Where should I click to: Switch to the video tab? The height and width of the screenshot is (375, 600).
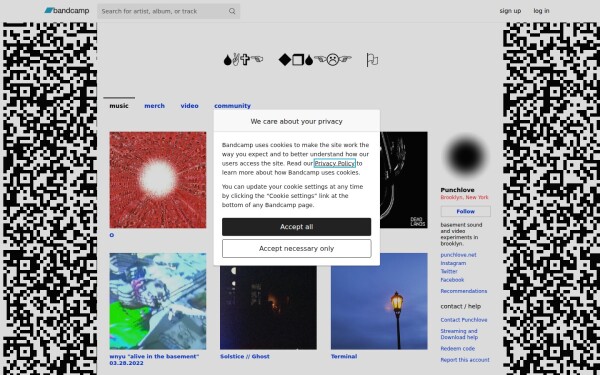(189, 106)
